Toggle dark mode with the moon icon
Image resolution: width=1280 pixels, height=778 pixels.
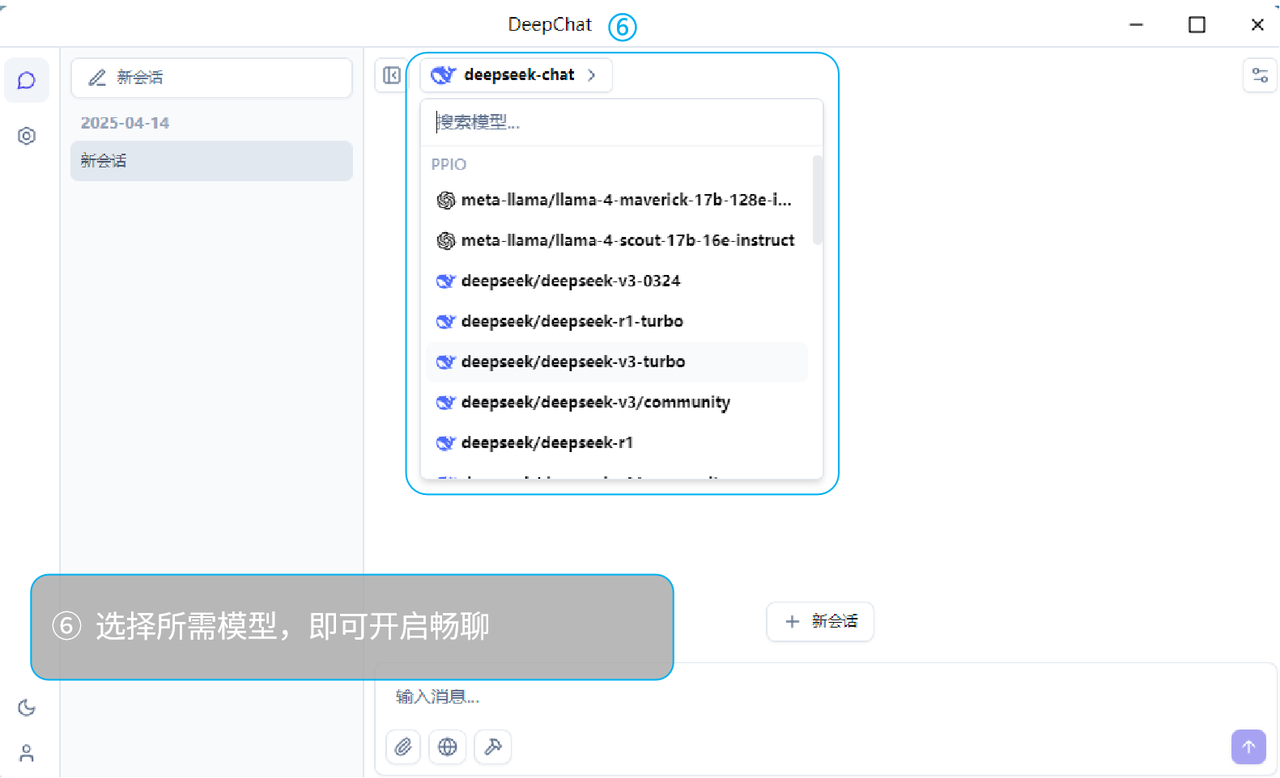26,707
